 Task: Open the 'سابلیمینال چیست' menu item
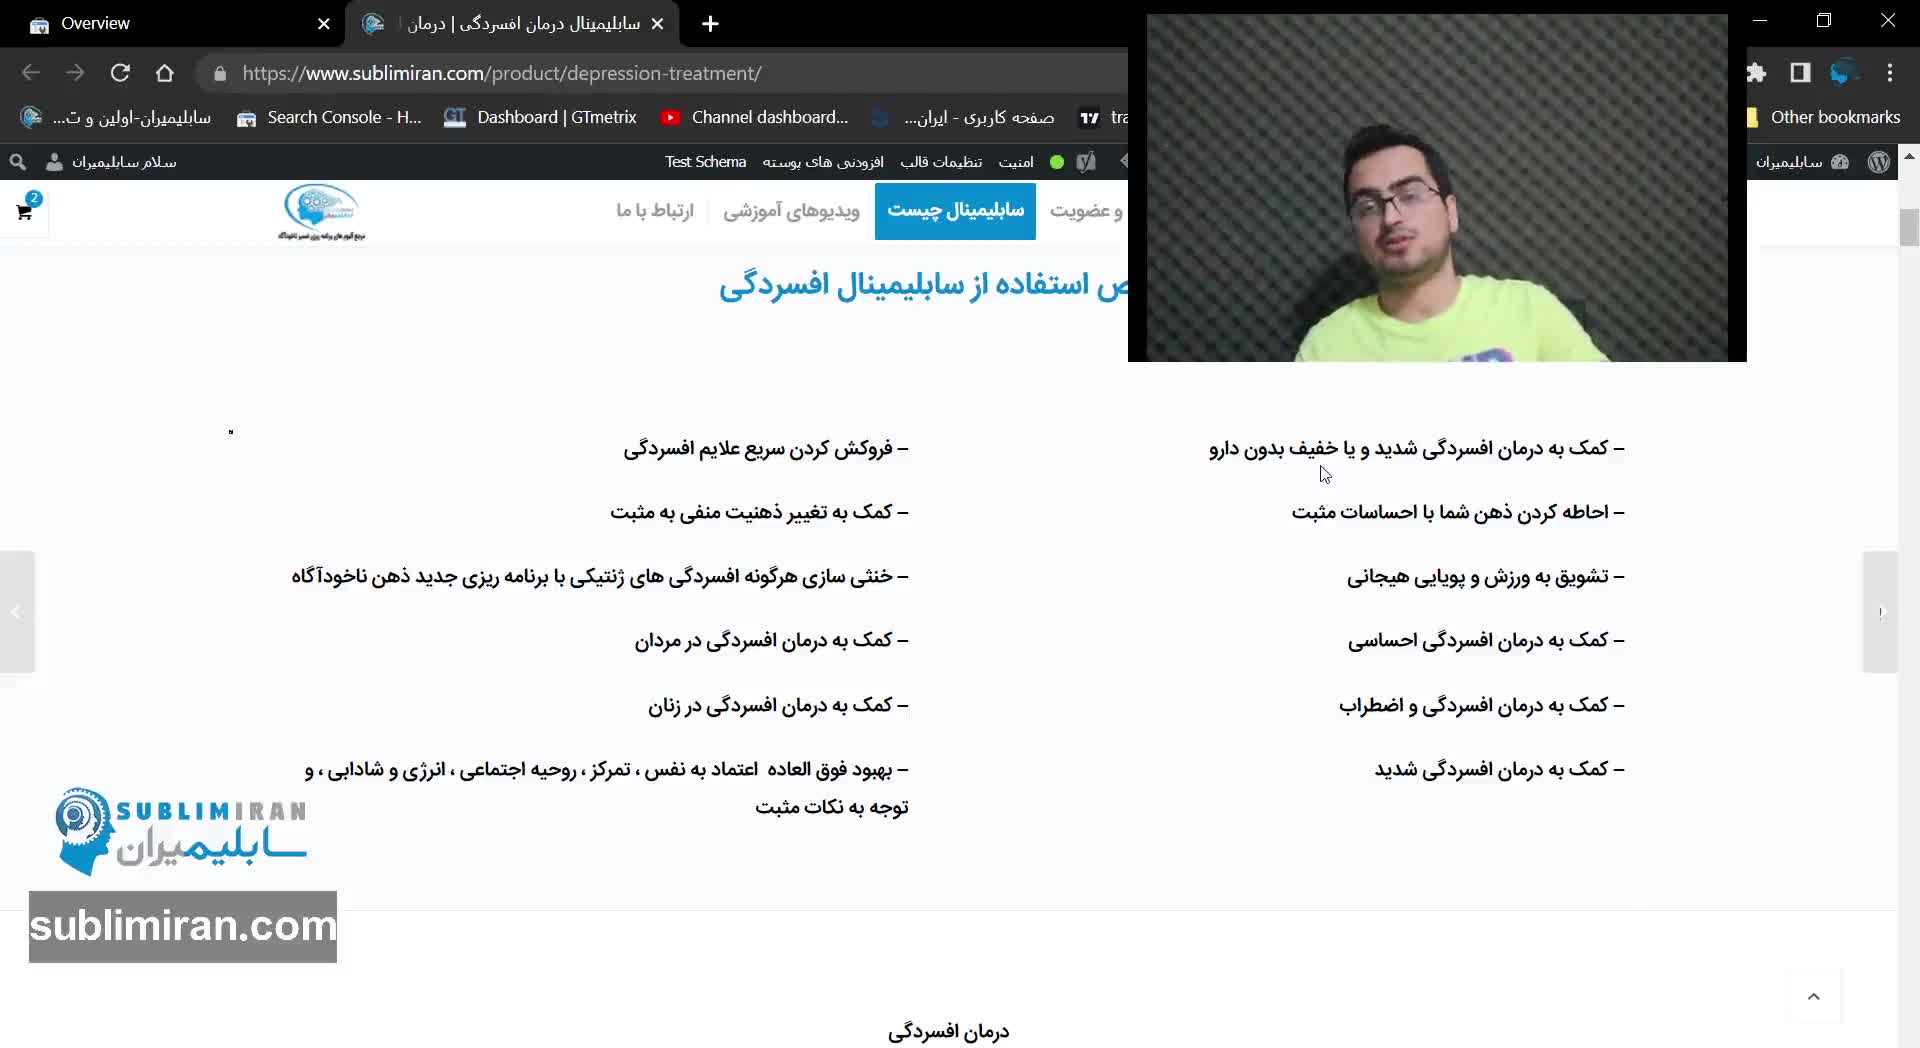click(955, 211)
